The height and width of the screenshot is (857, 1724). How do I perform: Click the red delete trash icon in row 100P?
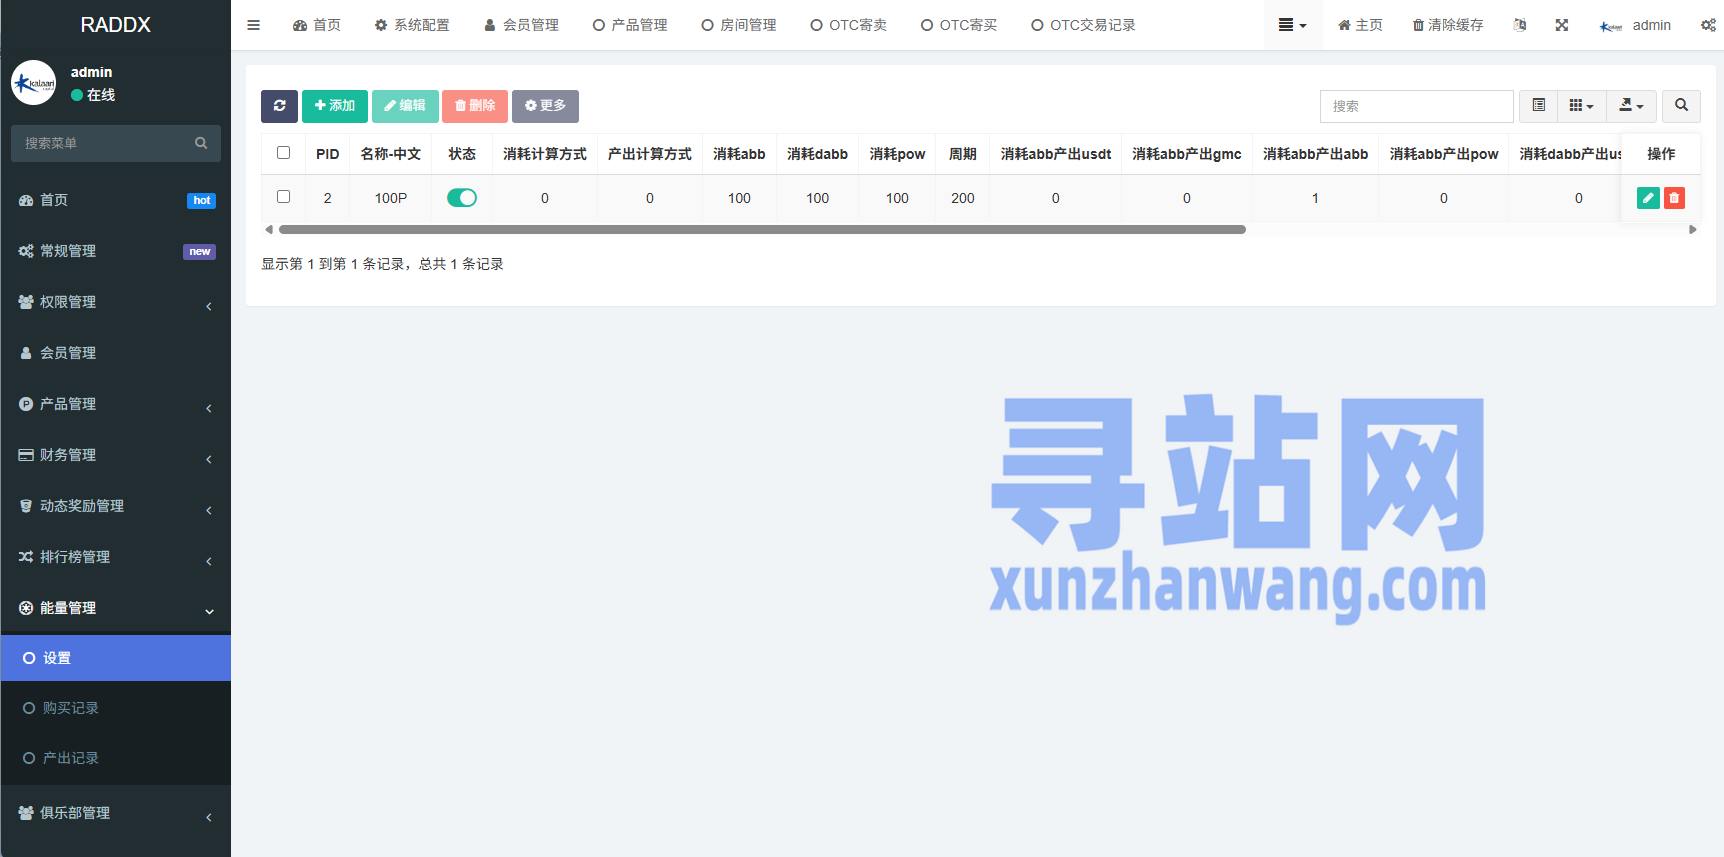pos(1674,198)
